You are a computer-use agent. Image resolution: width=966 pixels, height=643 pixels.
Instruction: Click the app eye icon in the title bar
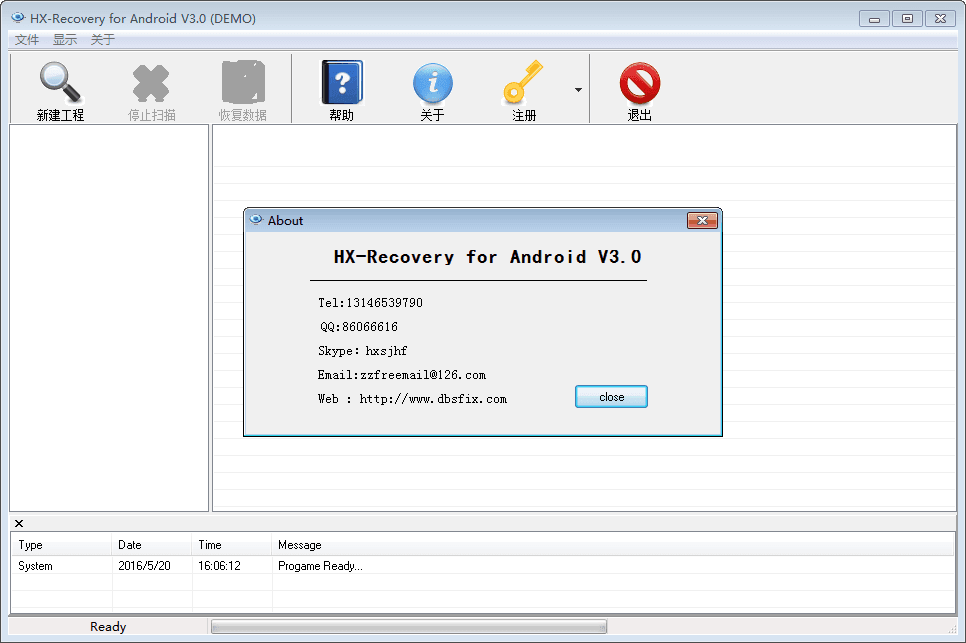[18, 18]
